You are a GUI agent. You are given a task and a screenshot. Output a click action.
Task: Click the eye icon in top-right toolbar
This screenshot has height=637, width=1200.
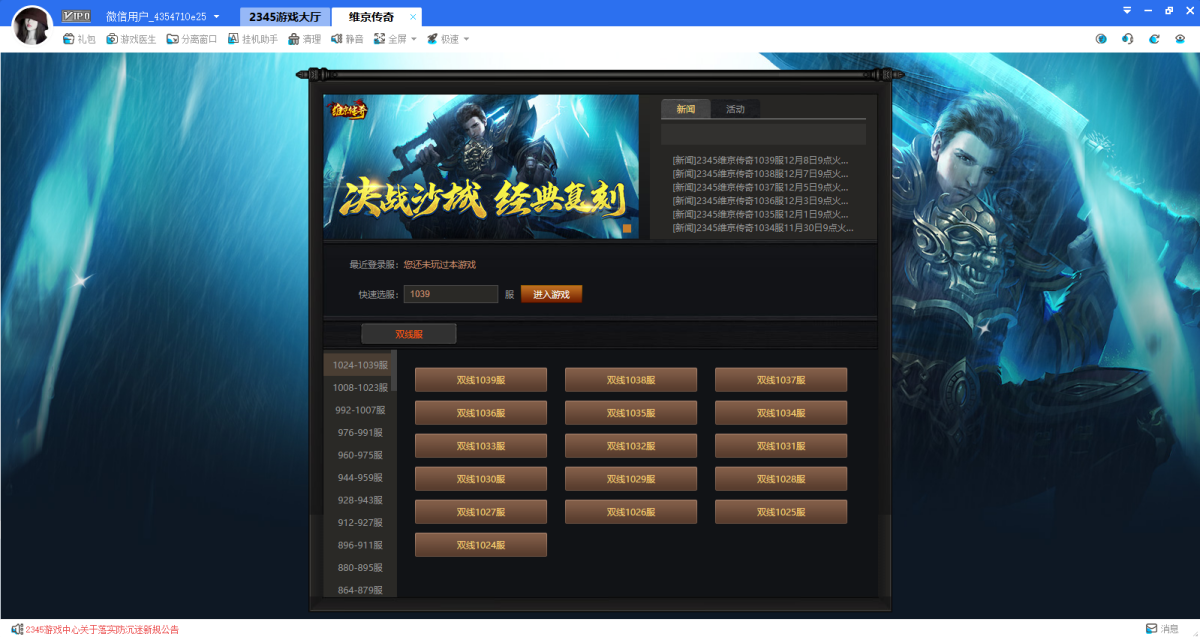pyautogui.click(x=1180, y=39)
